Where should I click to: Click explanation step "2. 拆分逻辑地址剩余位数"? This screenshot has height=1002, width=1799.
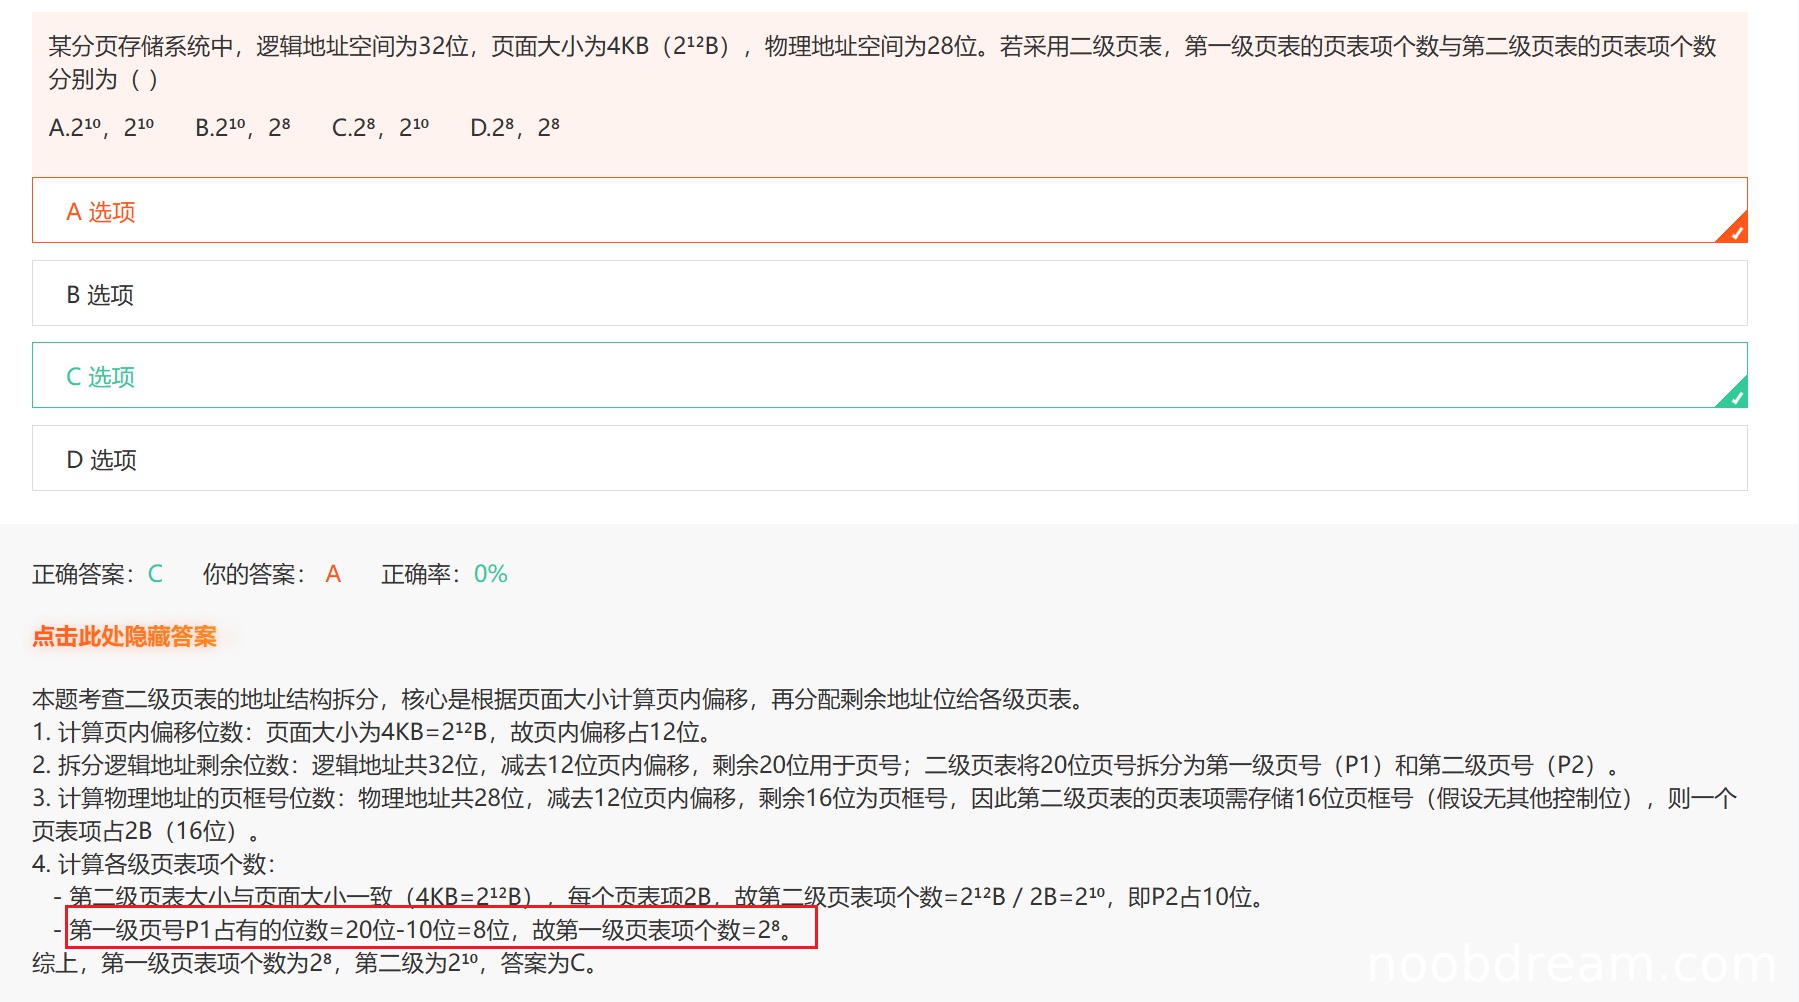click(x=825, y=765)
